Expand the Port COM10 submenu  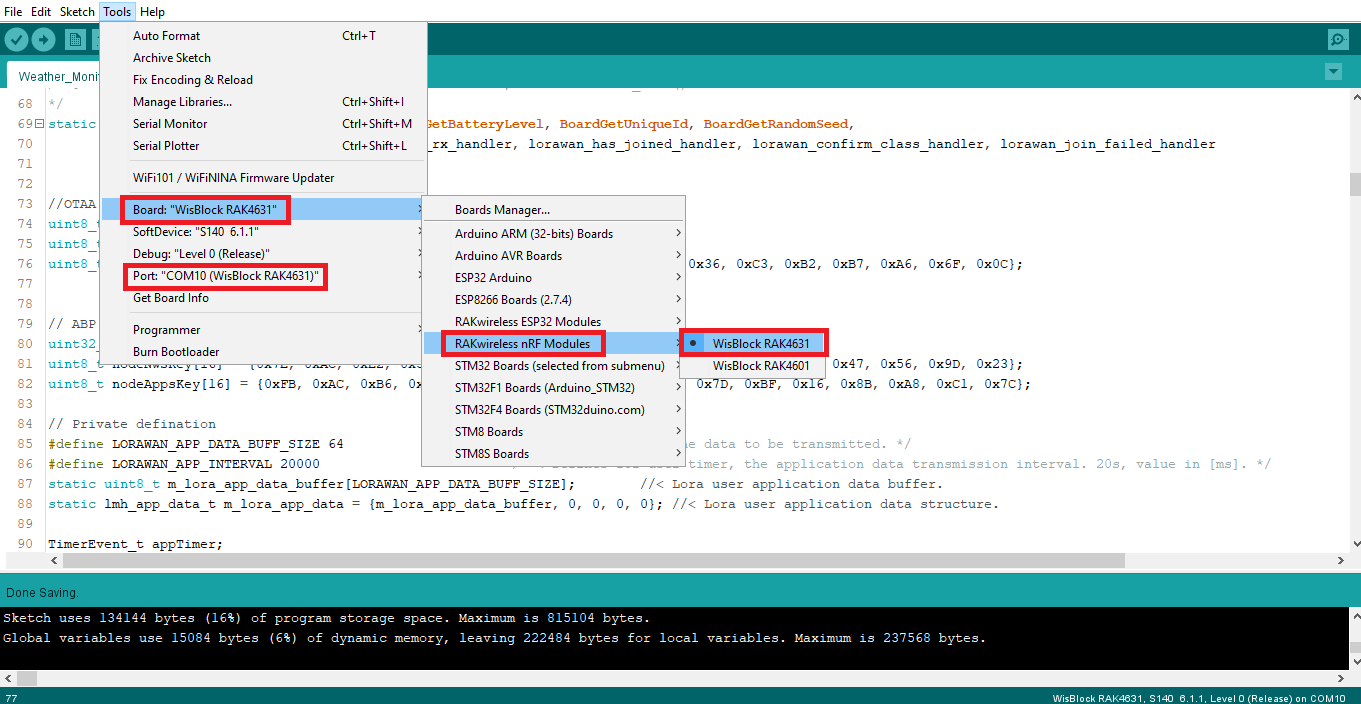click(x=225, y=276)
